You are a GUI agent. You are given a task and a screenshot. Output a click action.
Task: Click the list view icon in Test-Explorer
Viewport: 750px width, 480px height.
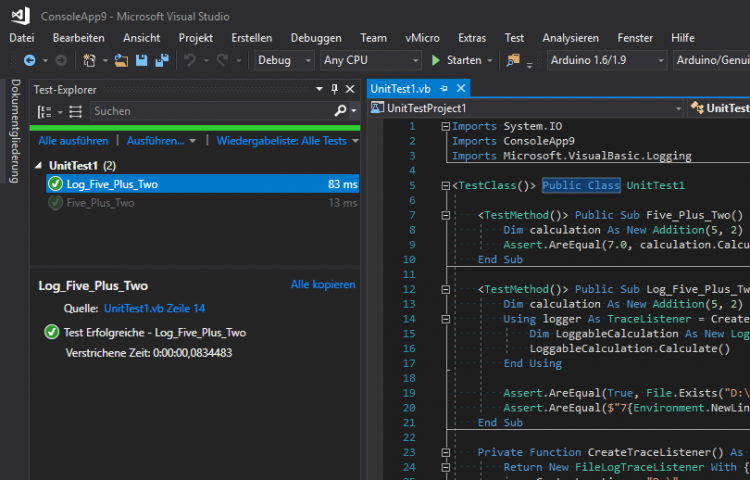tap(76, 112)
